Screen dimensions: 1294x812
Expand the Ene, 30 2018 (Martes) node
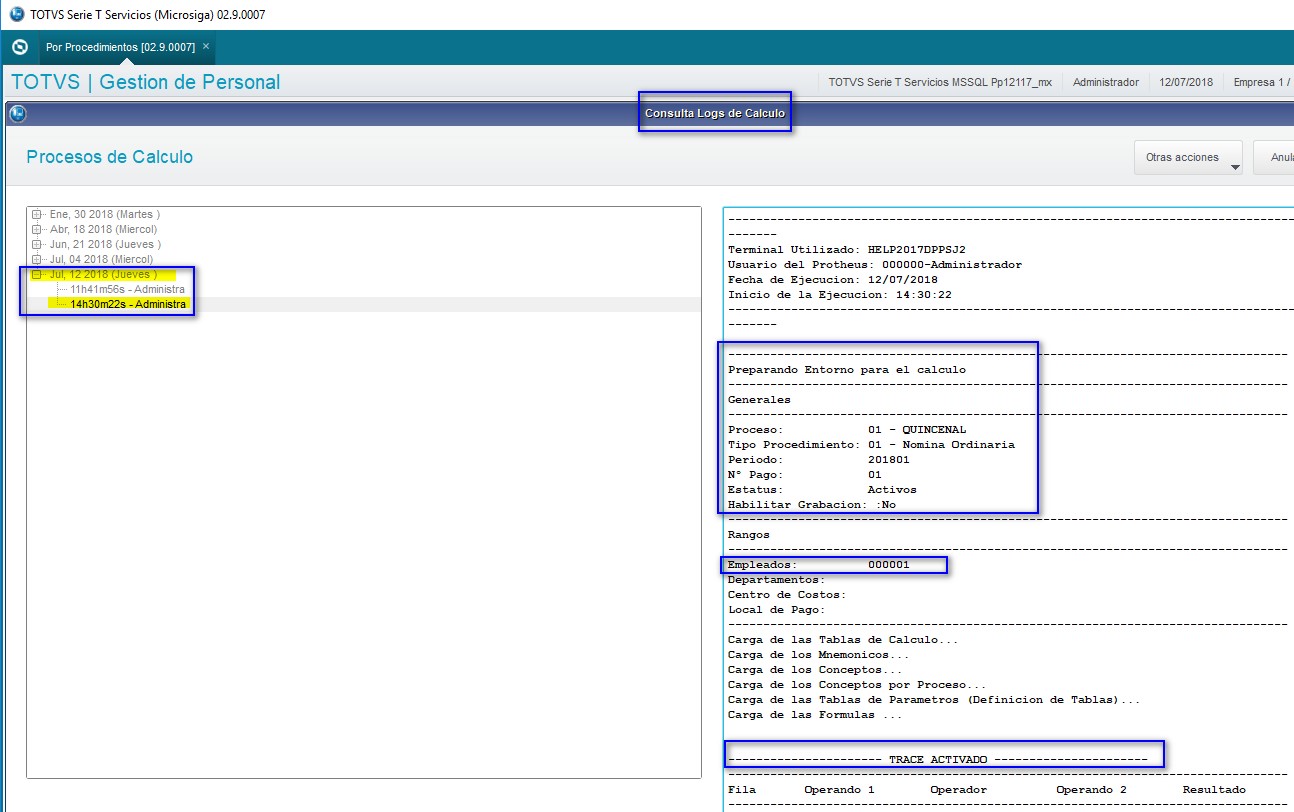point(37,215)
